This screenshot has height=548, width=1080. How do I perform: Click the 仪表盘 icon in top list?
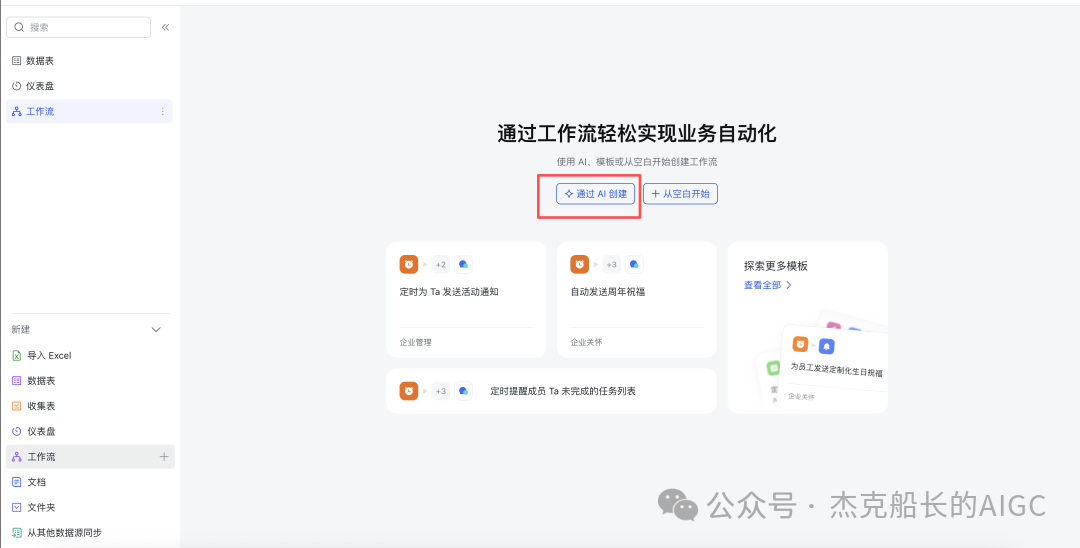(x=17, y=86)
